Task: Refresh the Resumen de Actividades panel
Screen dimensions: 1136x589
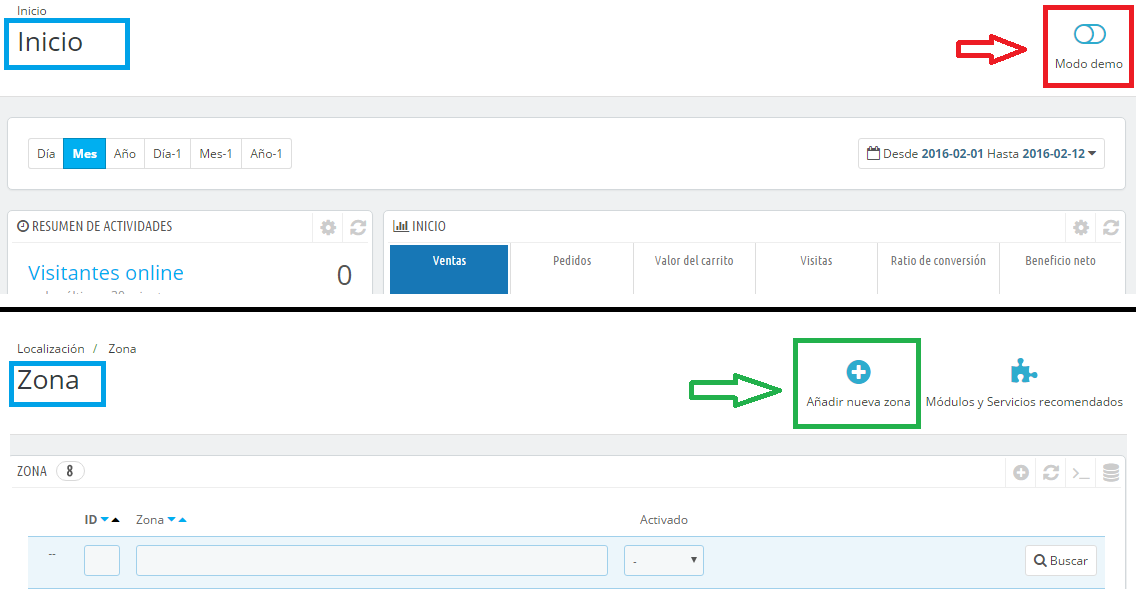Action: pyautogui.click(x=358, y=227)
